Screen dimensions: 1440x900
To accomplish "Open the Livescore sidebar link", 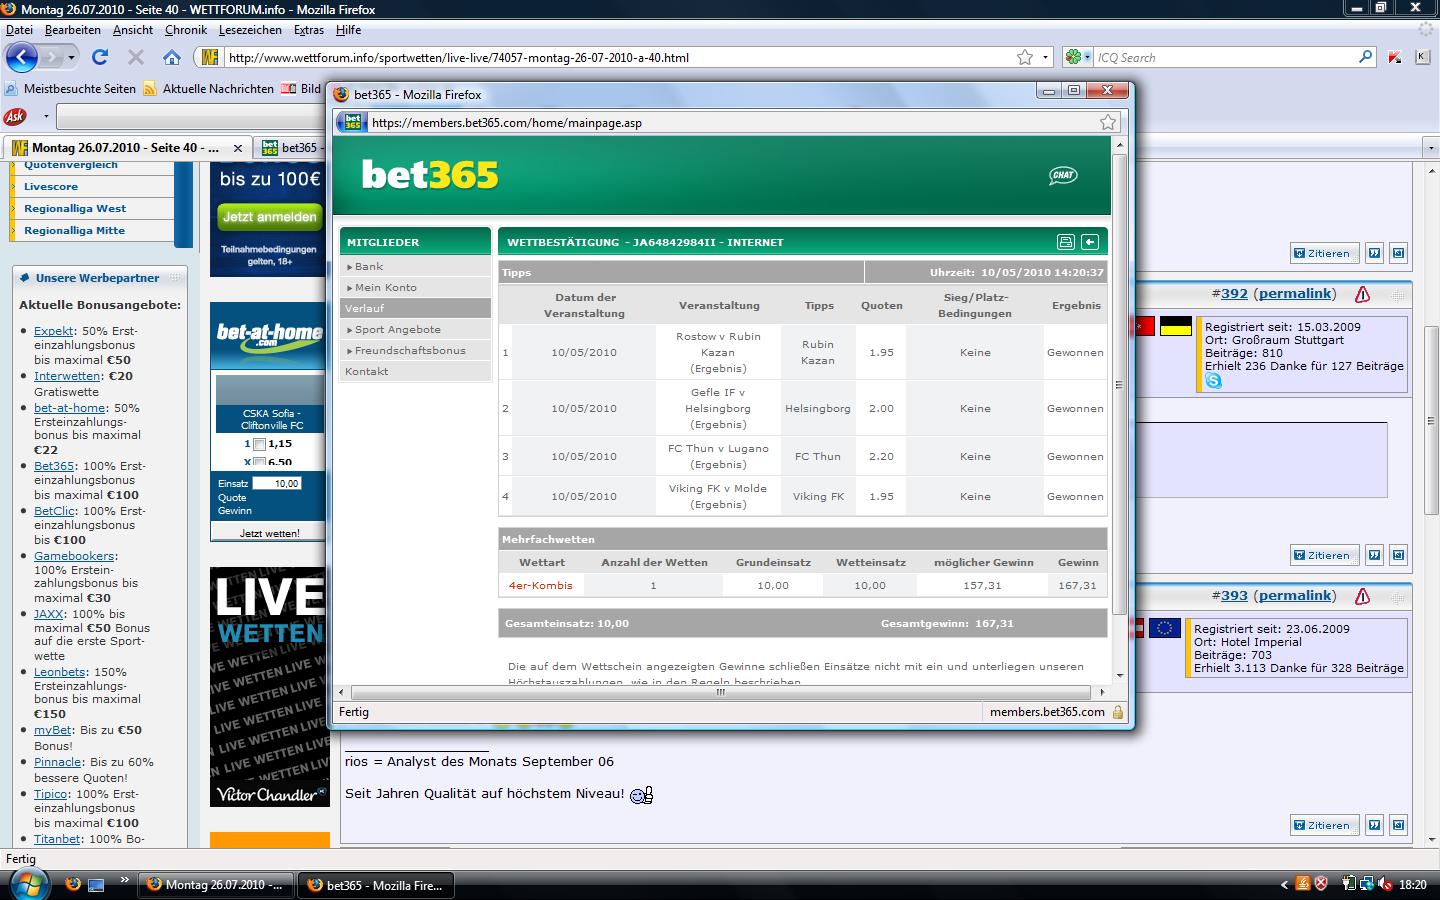I will click(51, 186).
